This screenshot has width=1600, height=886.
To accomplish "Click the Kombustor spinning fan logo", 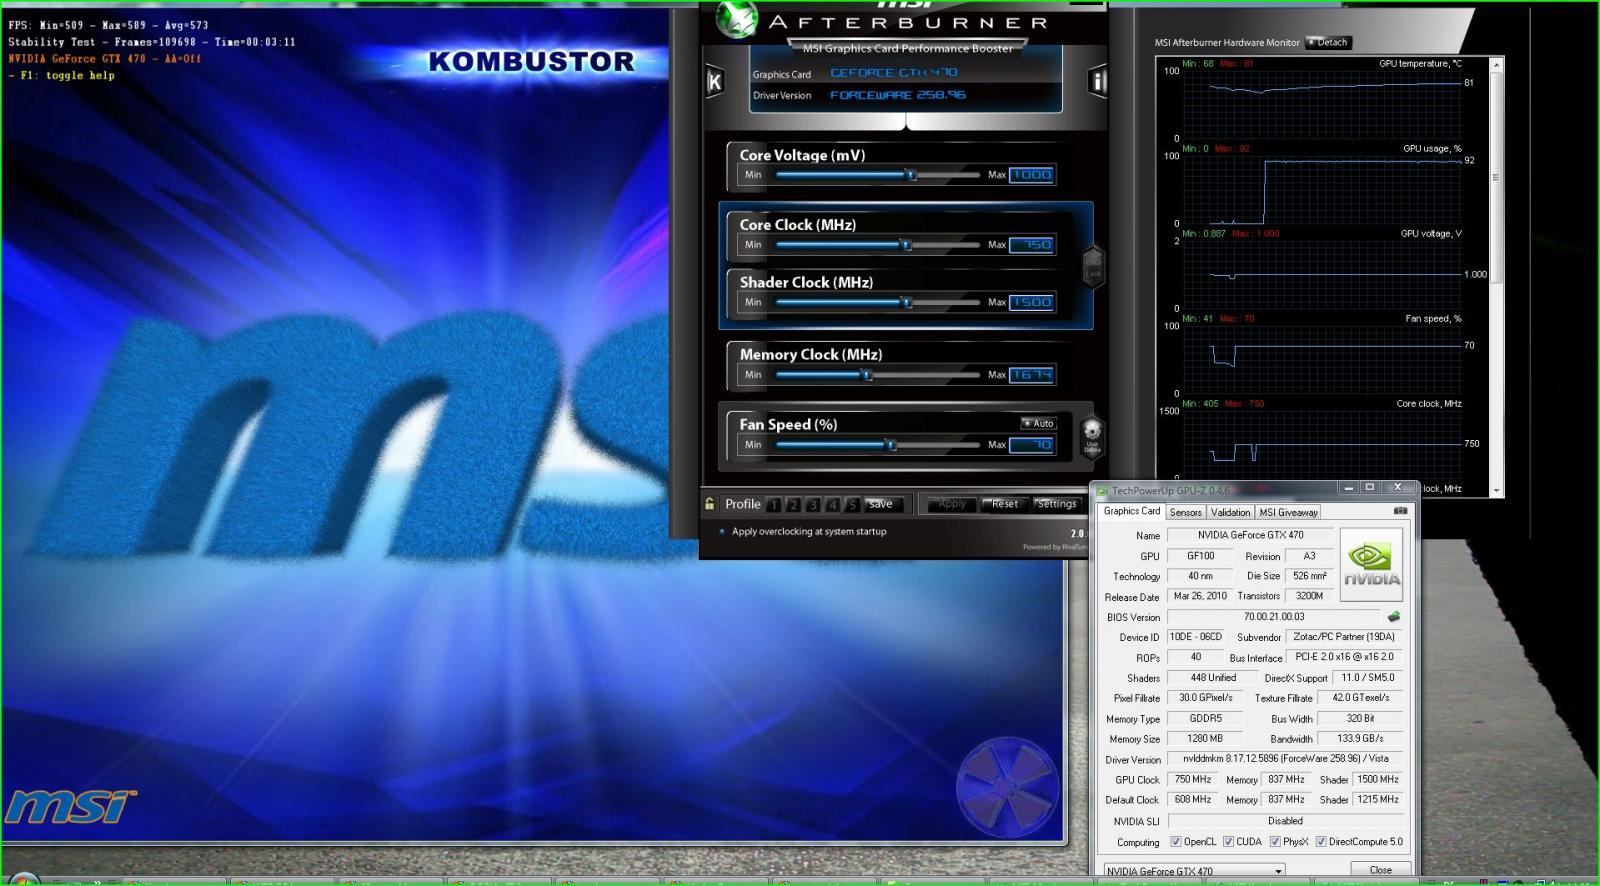I will coord(1006,789).
